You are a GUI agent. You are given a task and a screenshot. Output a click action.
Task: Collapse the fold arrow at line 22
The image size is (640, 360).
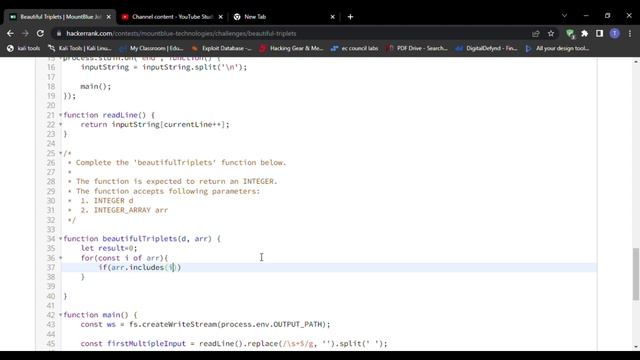(60, 124)
